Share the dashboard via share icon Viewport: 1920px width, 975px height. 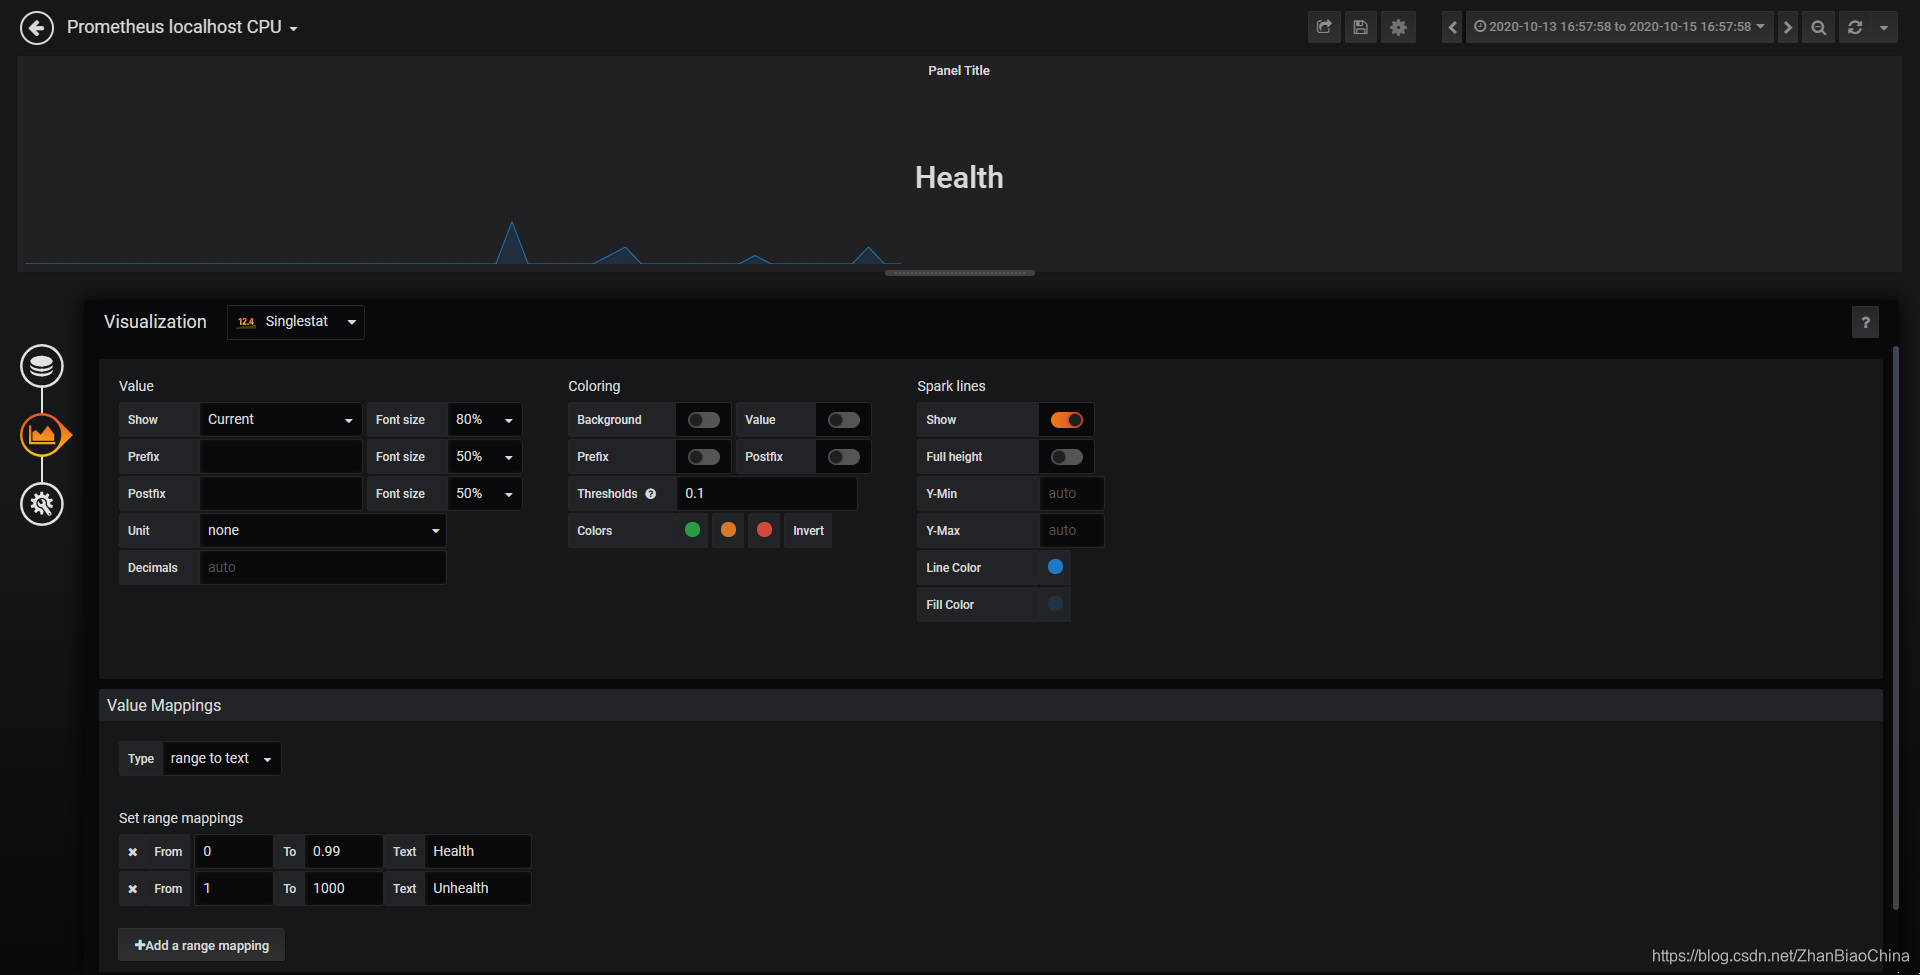pyautogui.click(x=1324, y=27)
